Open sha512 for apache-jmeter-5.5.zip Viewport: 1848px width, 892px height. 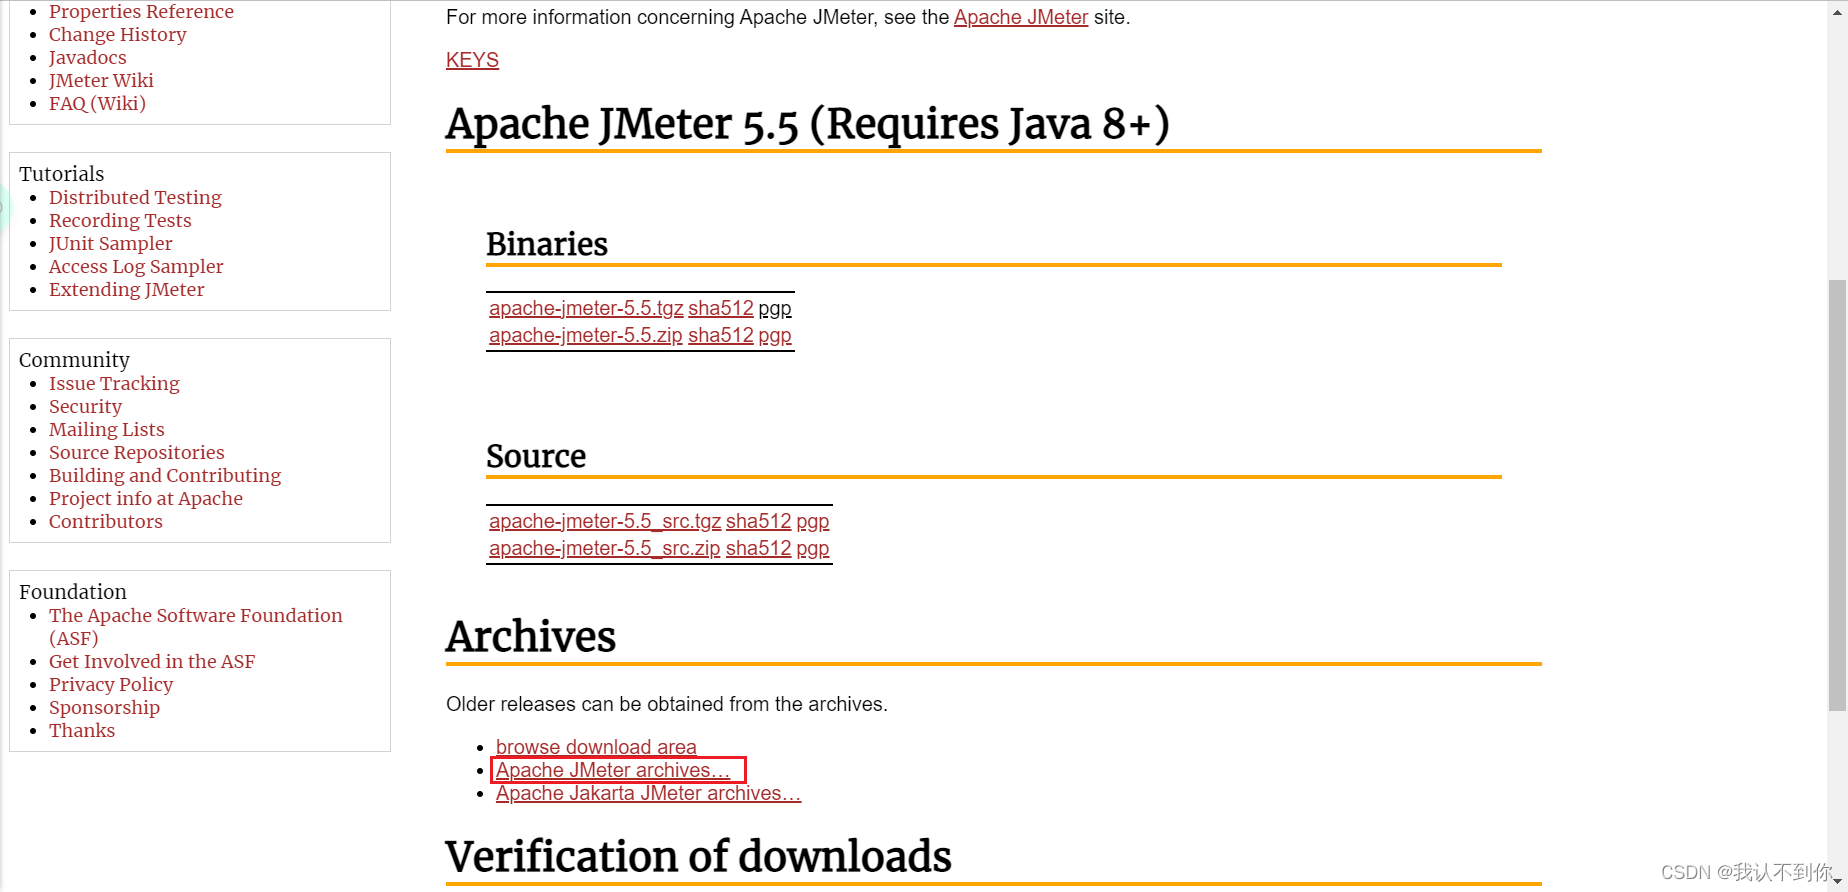(x=721, y=335)
